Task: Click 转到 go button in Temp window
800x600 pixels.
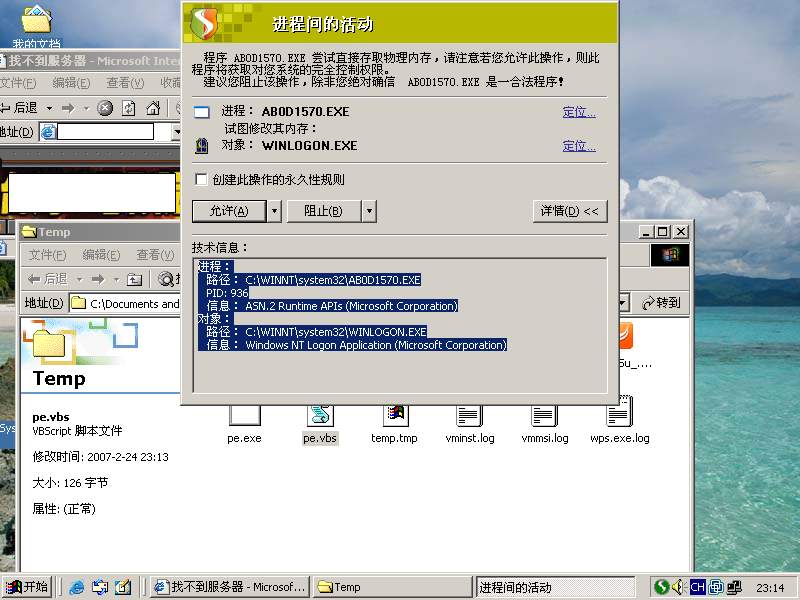Action: 661,303
